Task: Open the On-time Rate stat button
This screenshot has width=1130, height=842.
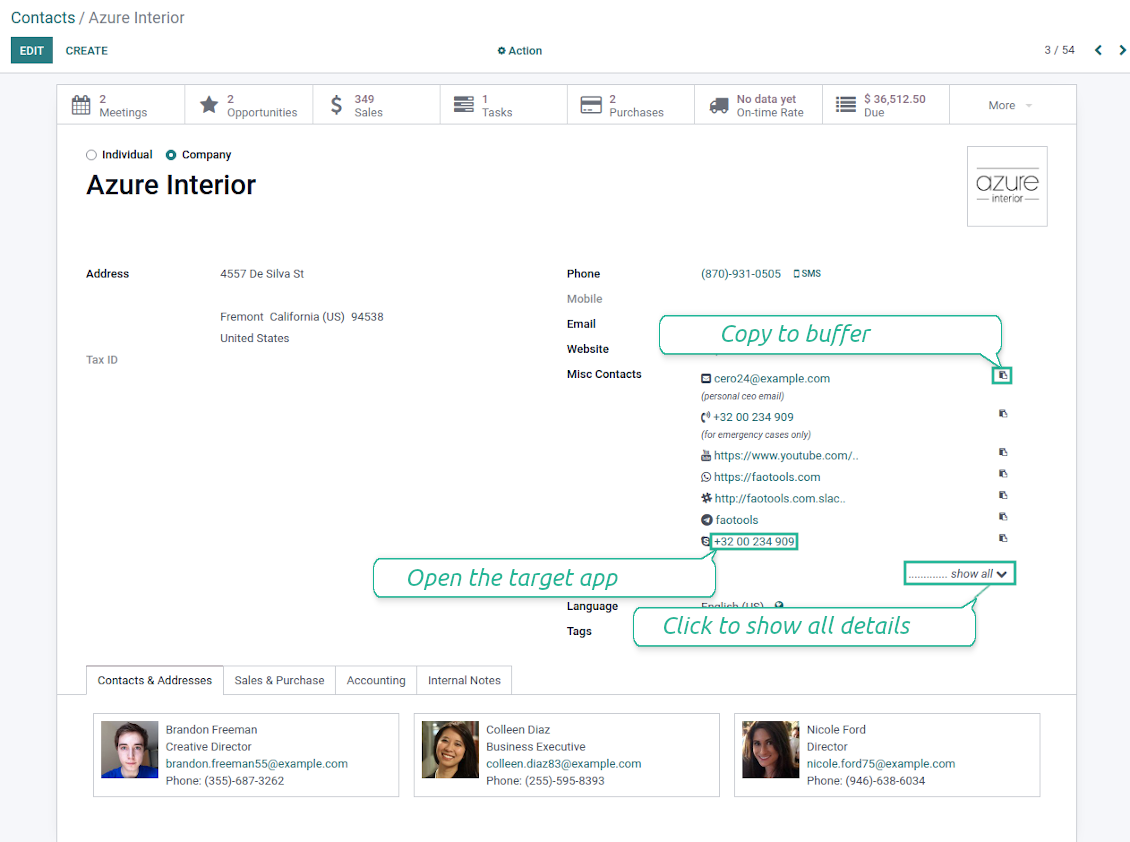Action: [758, 105]
